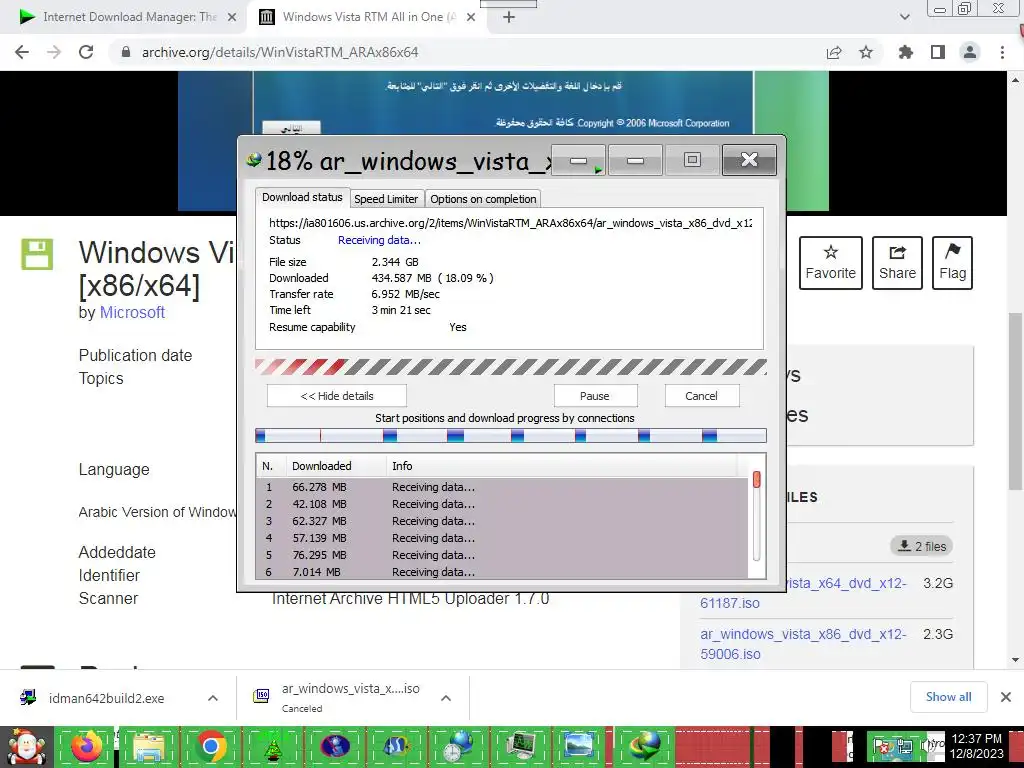Click the browser forward arrow
The width and height of the screenshot is (1024, 768).
point(54,52)
